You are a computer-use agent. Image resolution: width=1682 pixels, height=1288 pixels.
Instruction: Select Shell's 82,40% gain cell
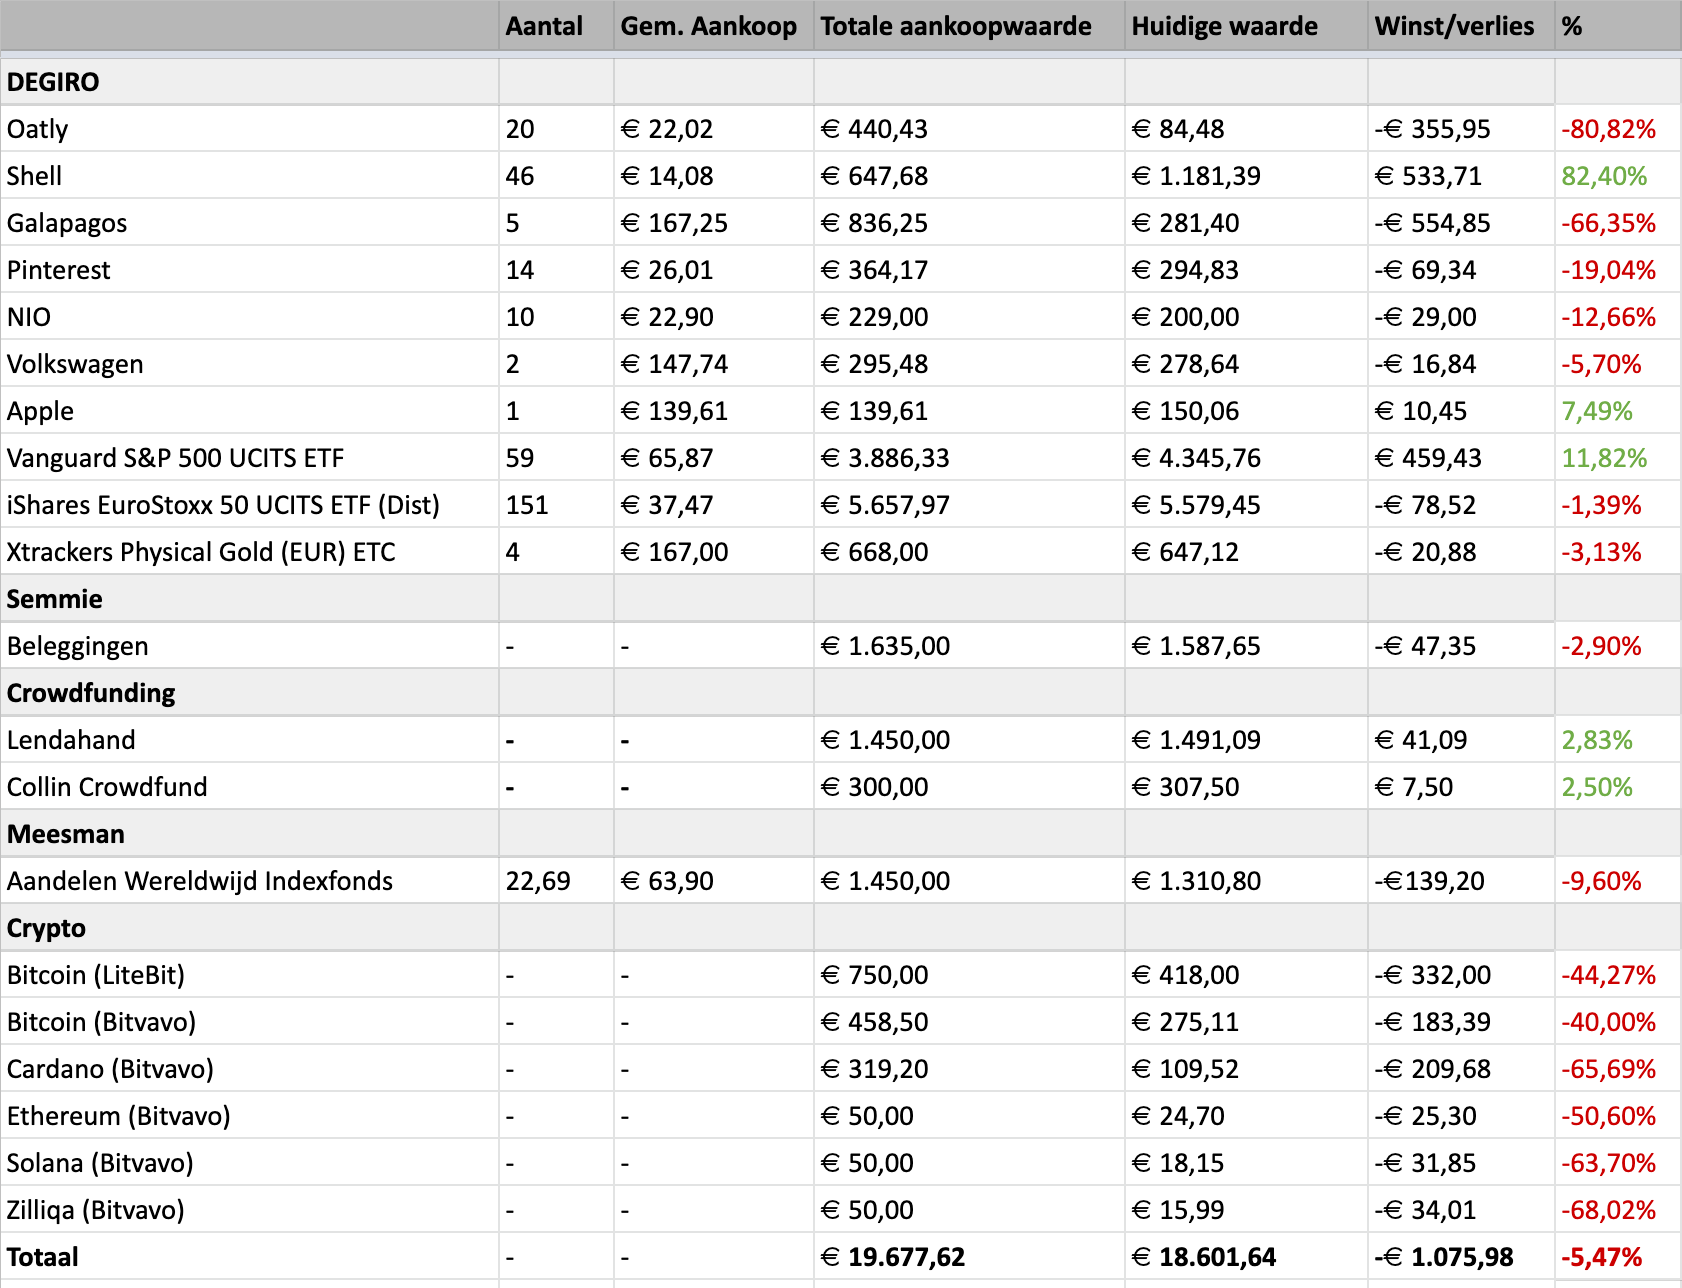pyautogui.click(x=1618, y=176)
